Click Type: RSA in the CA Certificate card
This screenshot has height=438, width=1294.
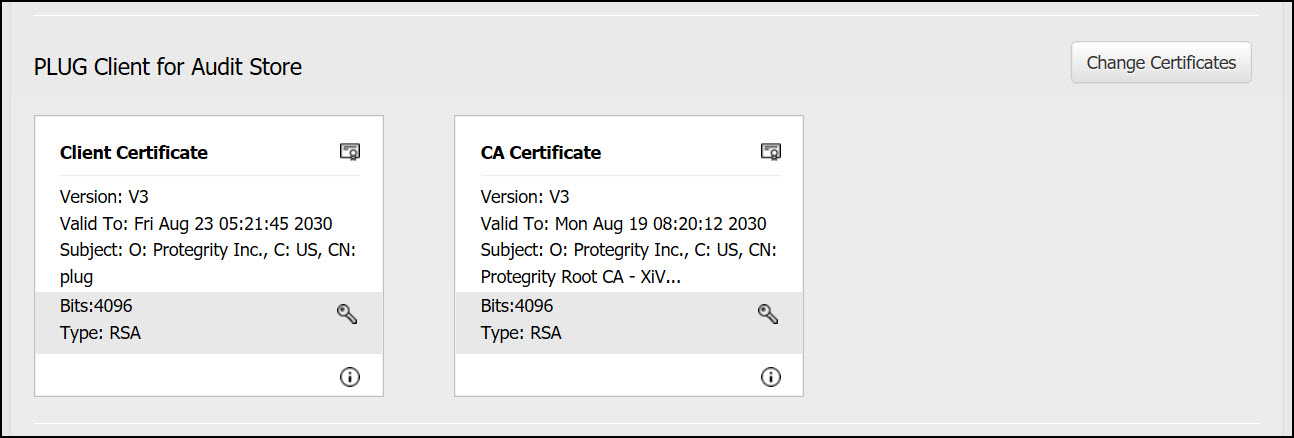(521, 333)
